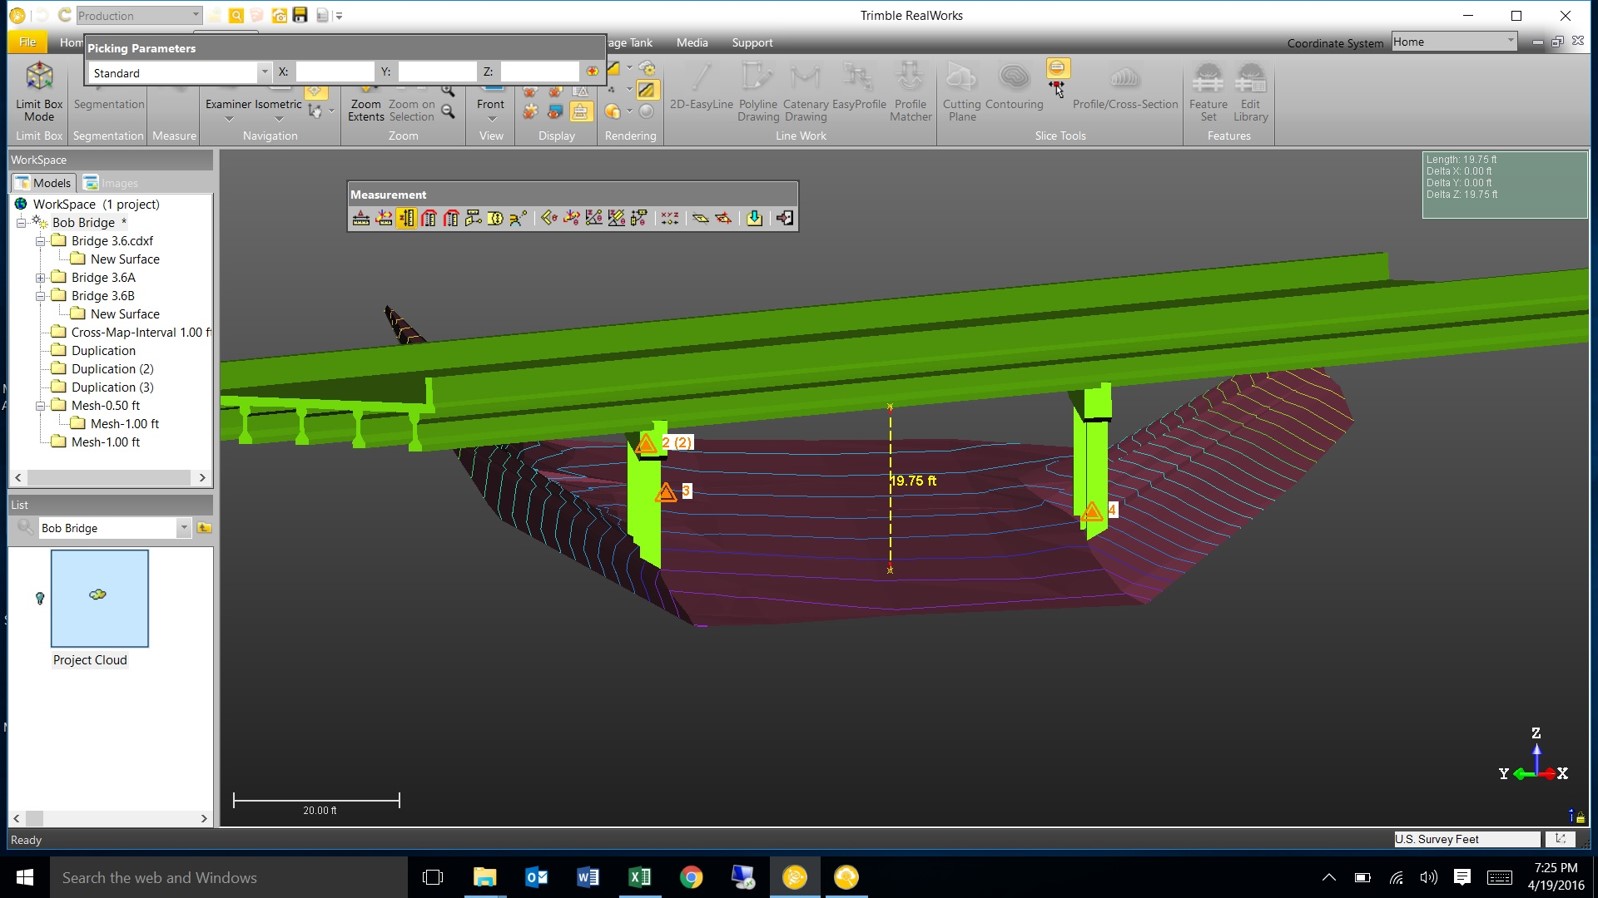Start the 2D-EasyLine tool
The image size is (1598, 898).
coord(701,86)
